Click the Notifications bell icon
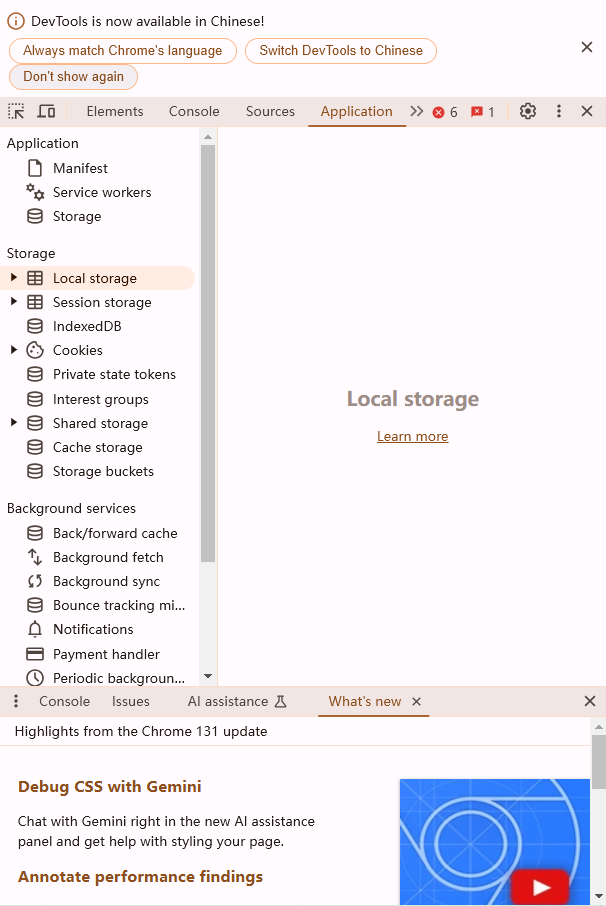 [x=35, y=629]
